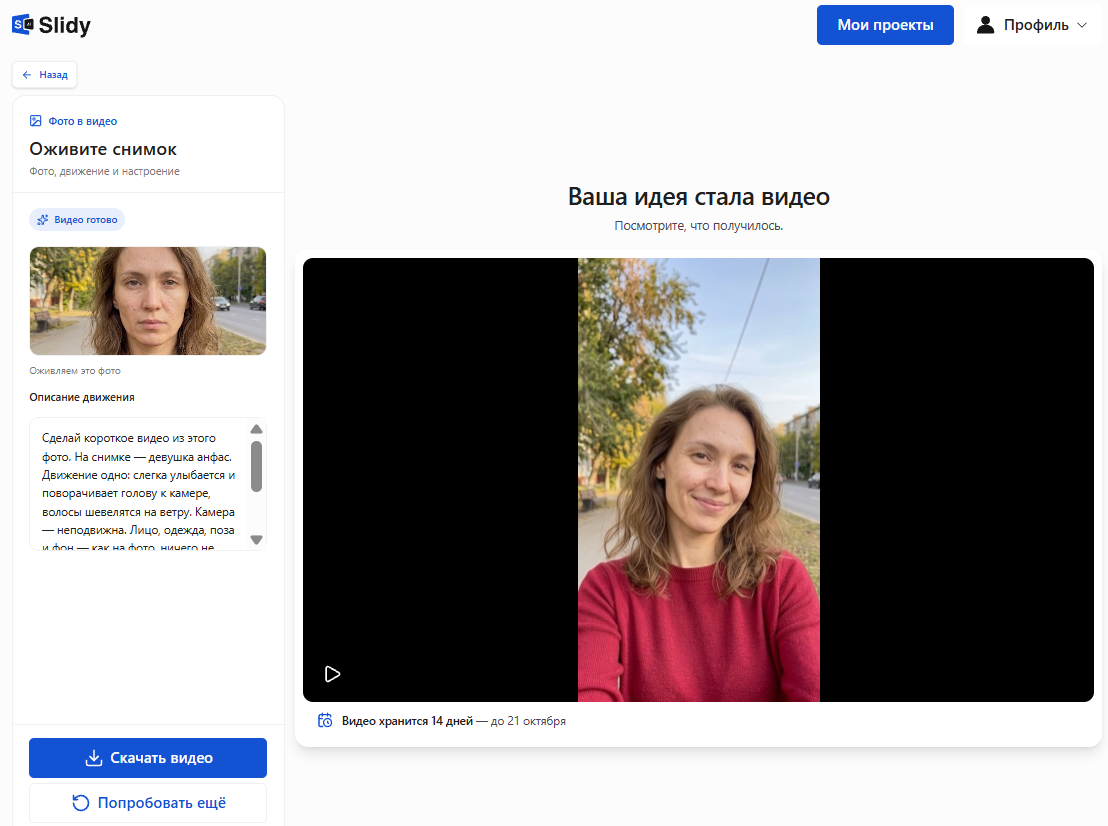Click the description scrollbar thumb
The image size is (1108, 826).
point(257,466)
